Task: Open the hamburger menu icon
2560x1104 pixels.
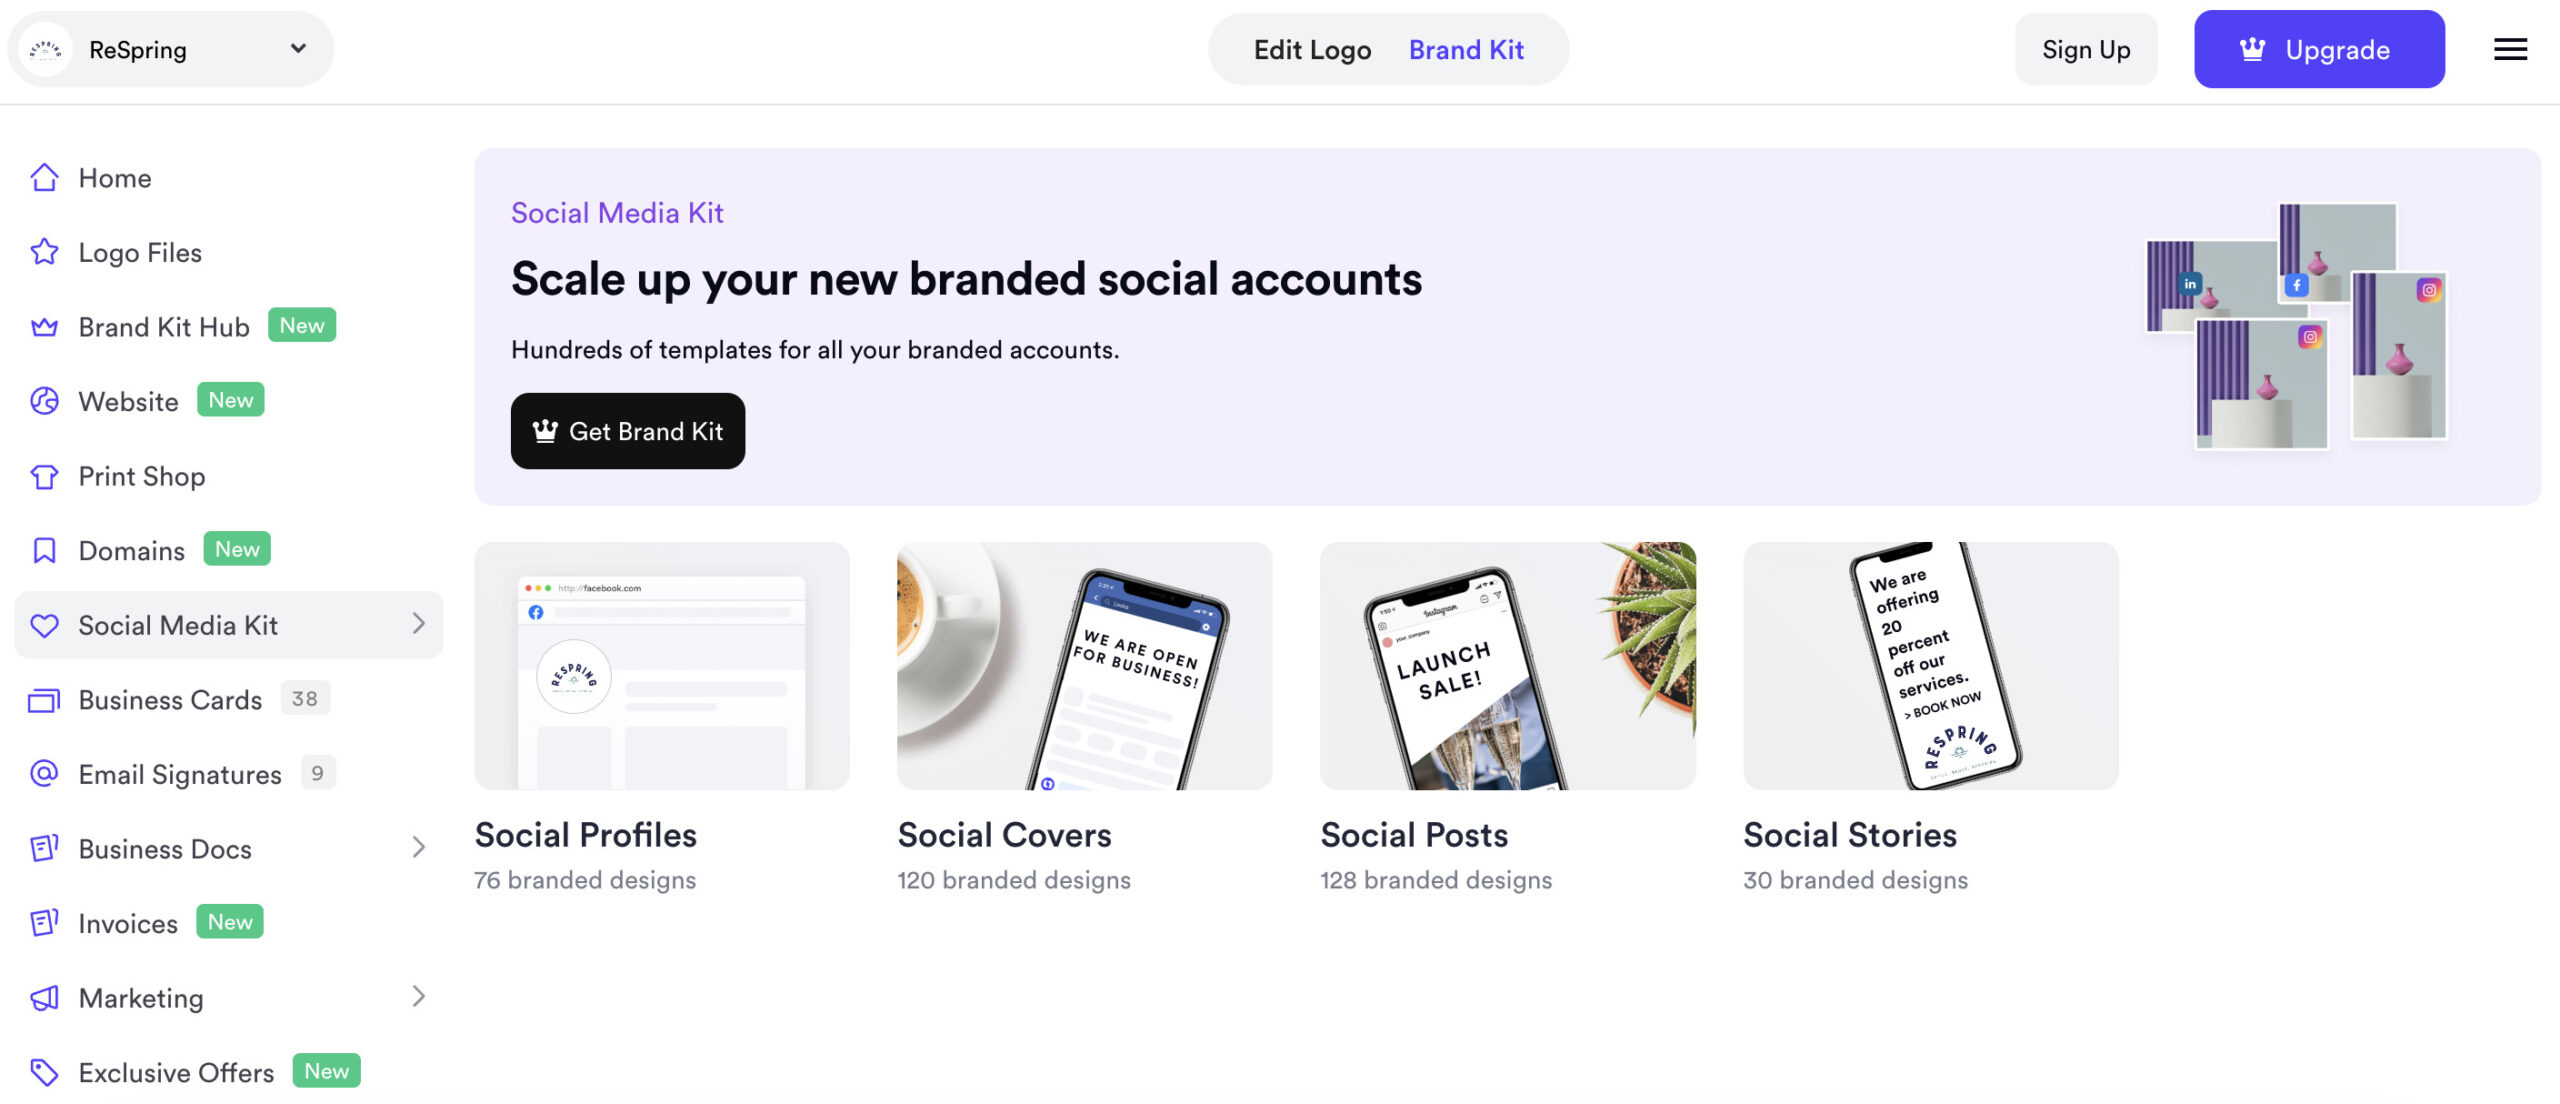Action: point(2510,49)
